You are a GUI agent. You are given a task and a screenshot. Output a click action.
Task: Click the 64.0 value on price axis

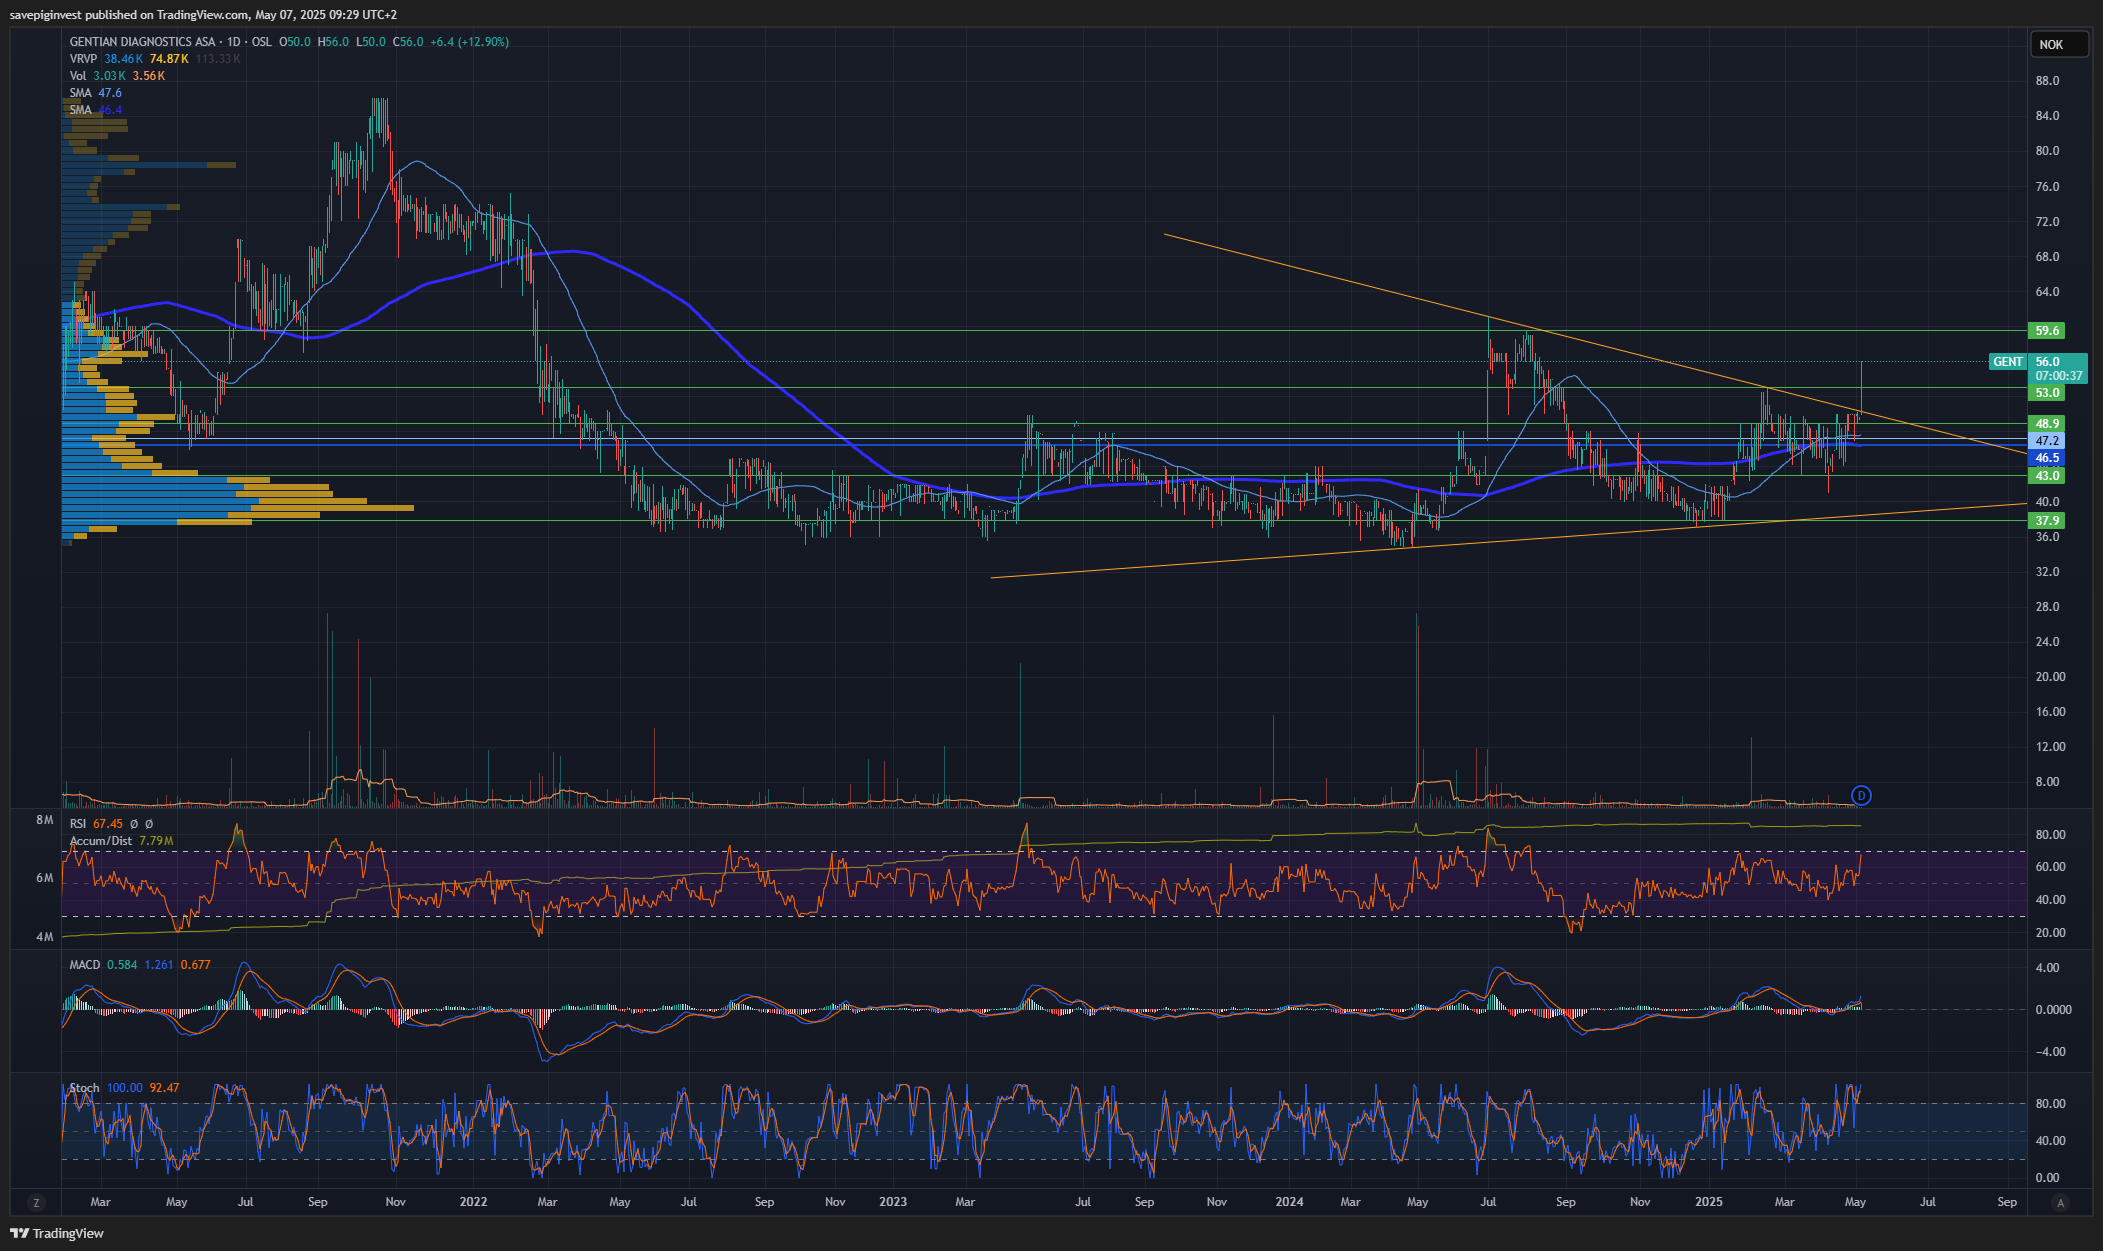pyautogui.click(x=2047, y=292)
